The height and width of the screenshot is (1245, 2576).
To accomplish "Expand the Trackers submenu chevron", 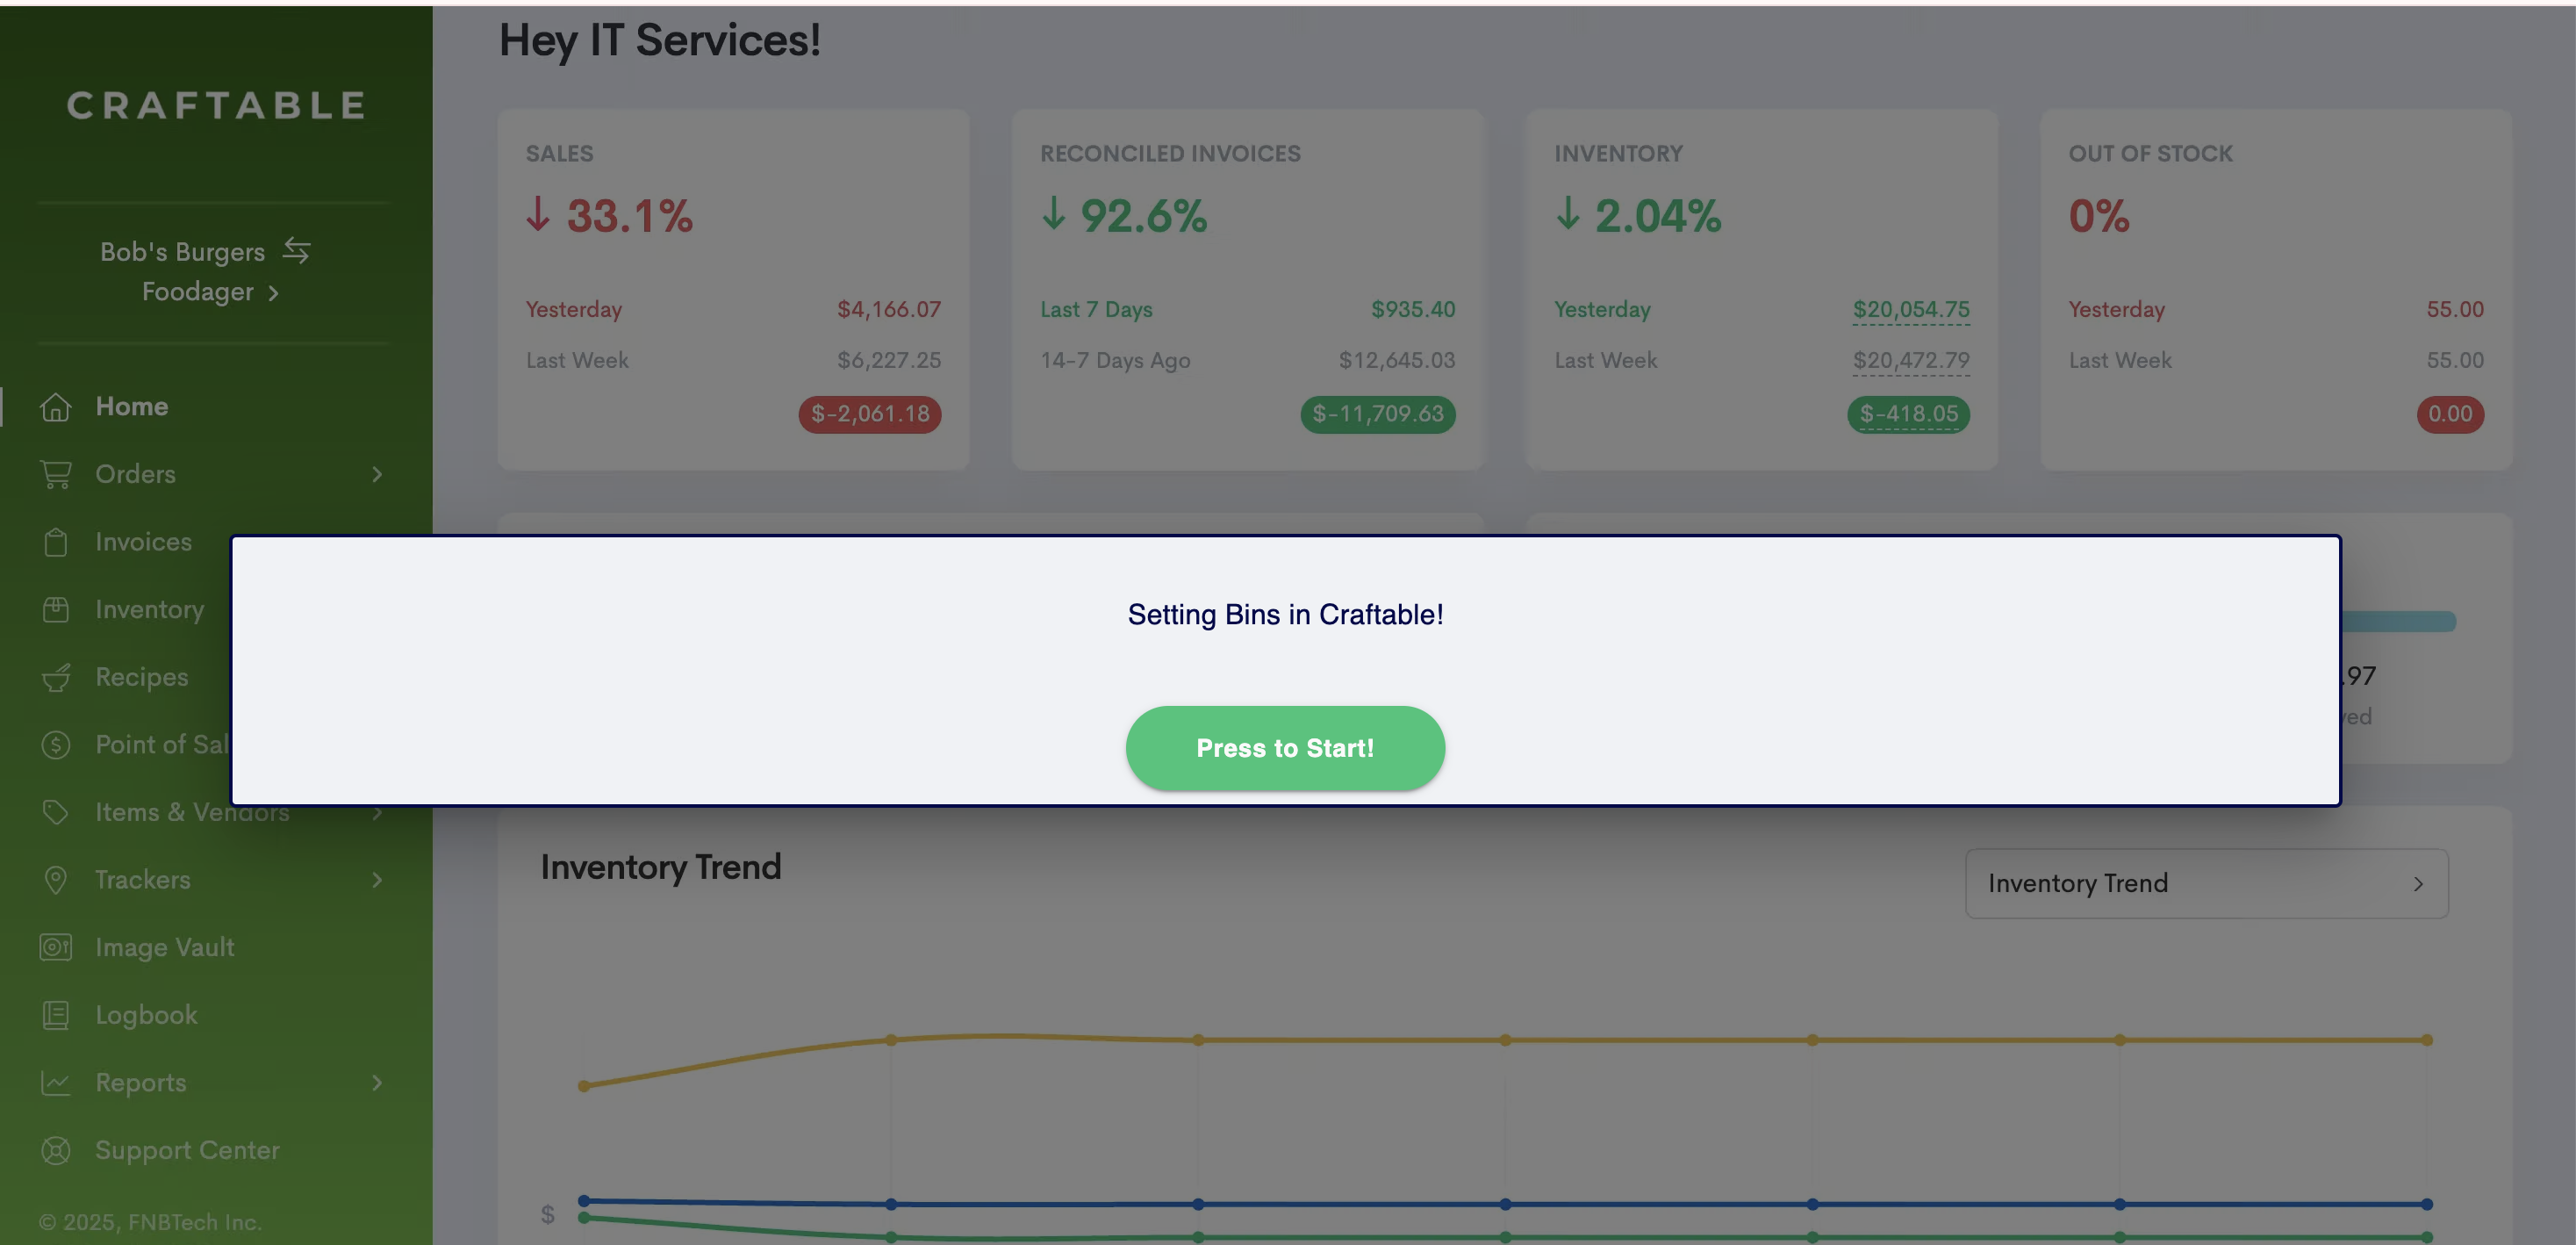I will point(377,880).
